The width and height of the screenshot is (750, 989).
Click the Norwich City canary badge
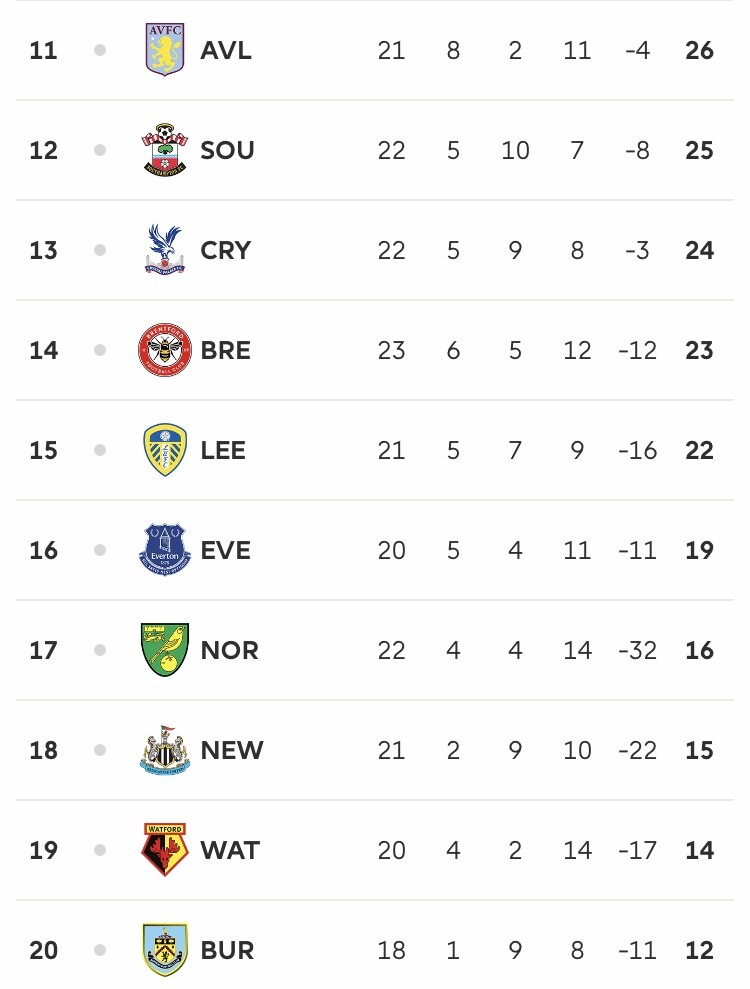165,650
